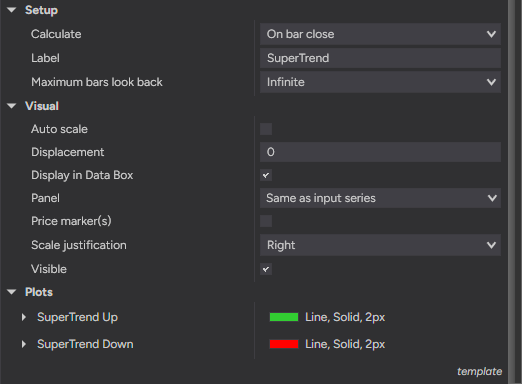Click the Scale justification label
522x384 pixels.
(x=79, y=245)
